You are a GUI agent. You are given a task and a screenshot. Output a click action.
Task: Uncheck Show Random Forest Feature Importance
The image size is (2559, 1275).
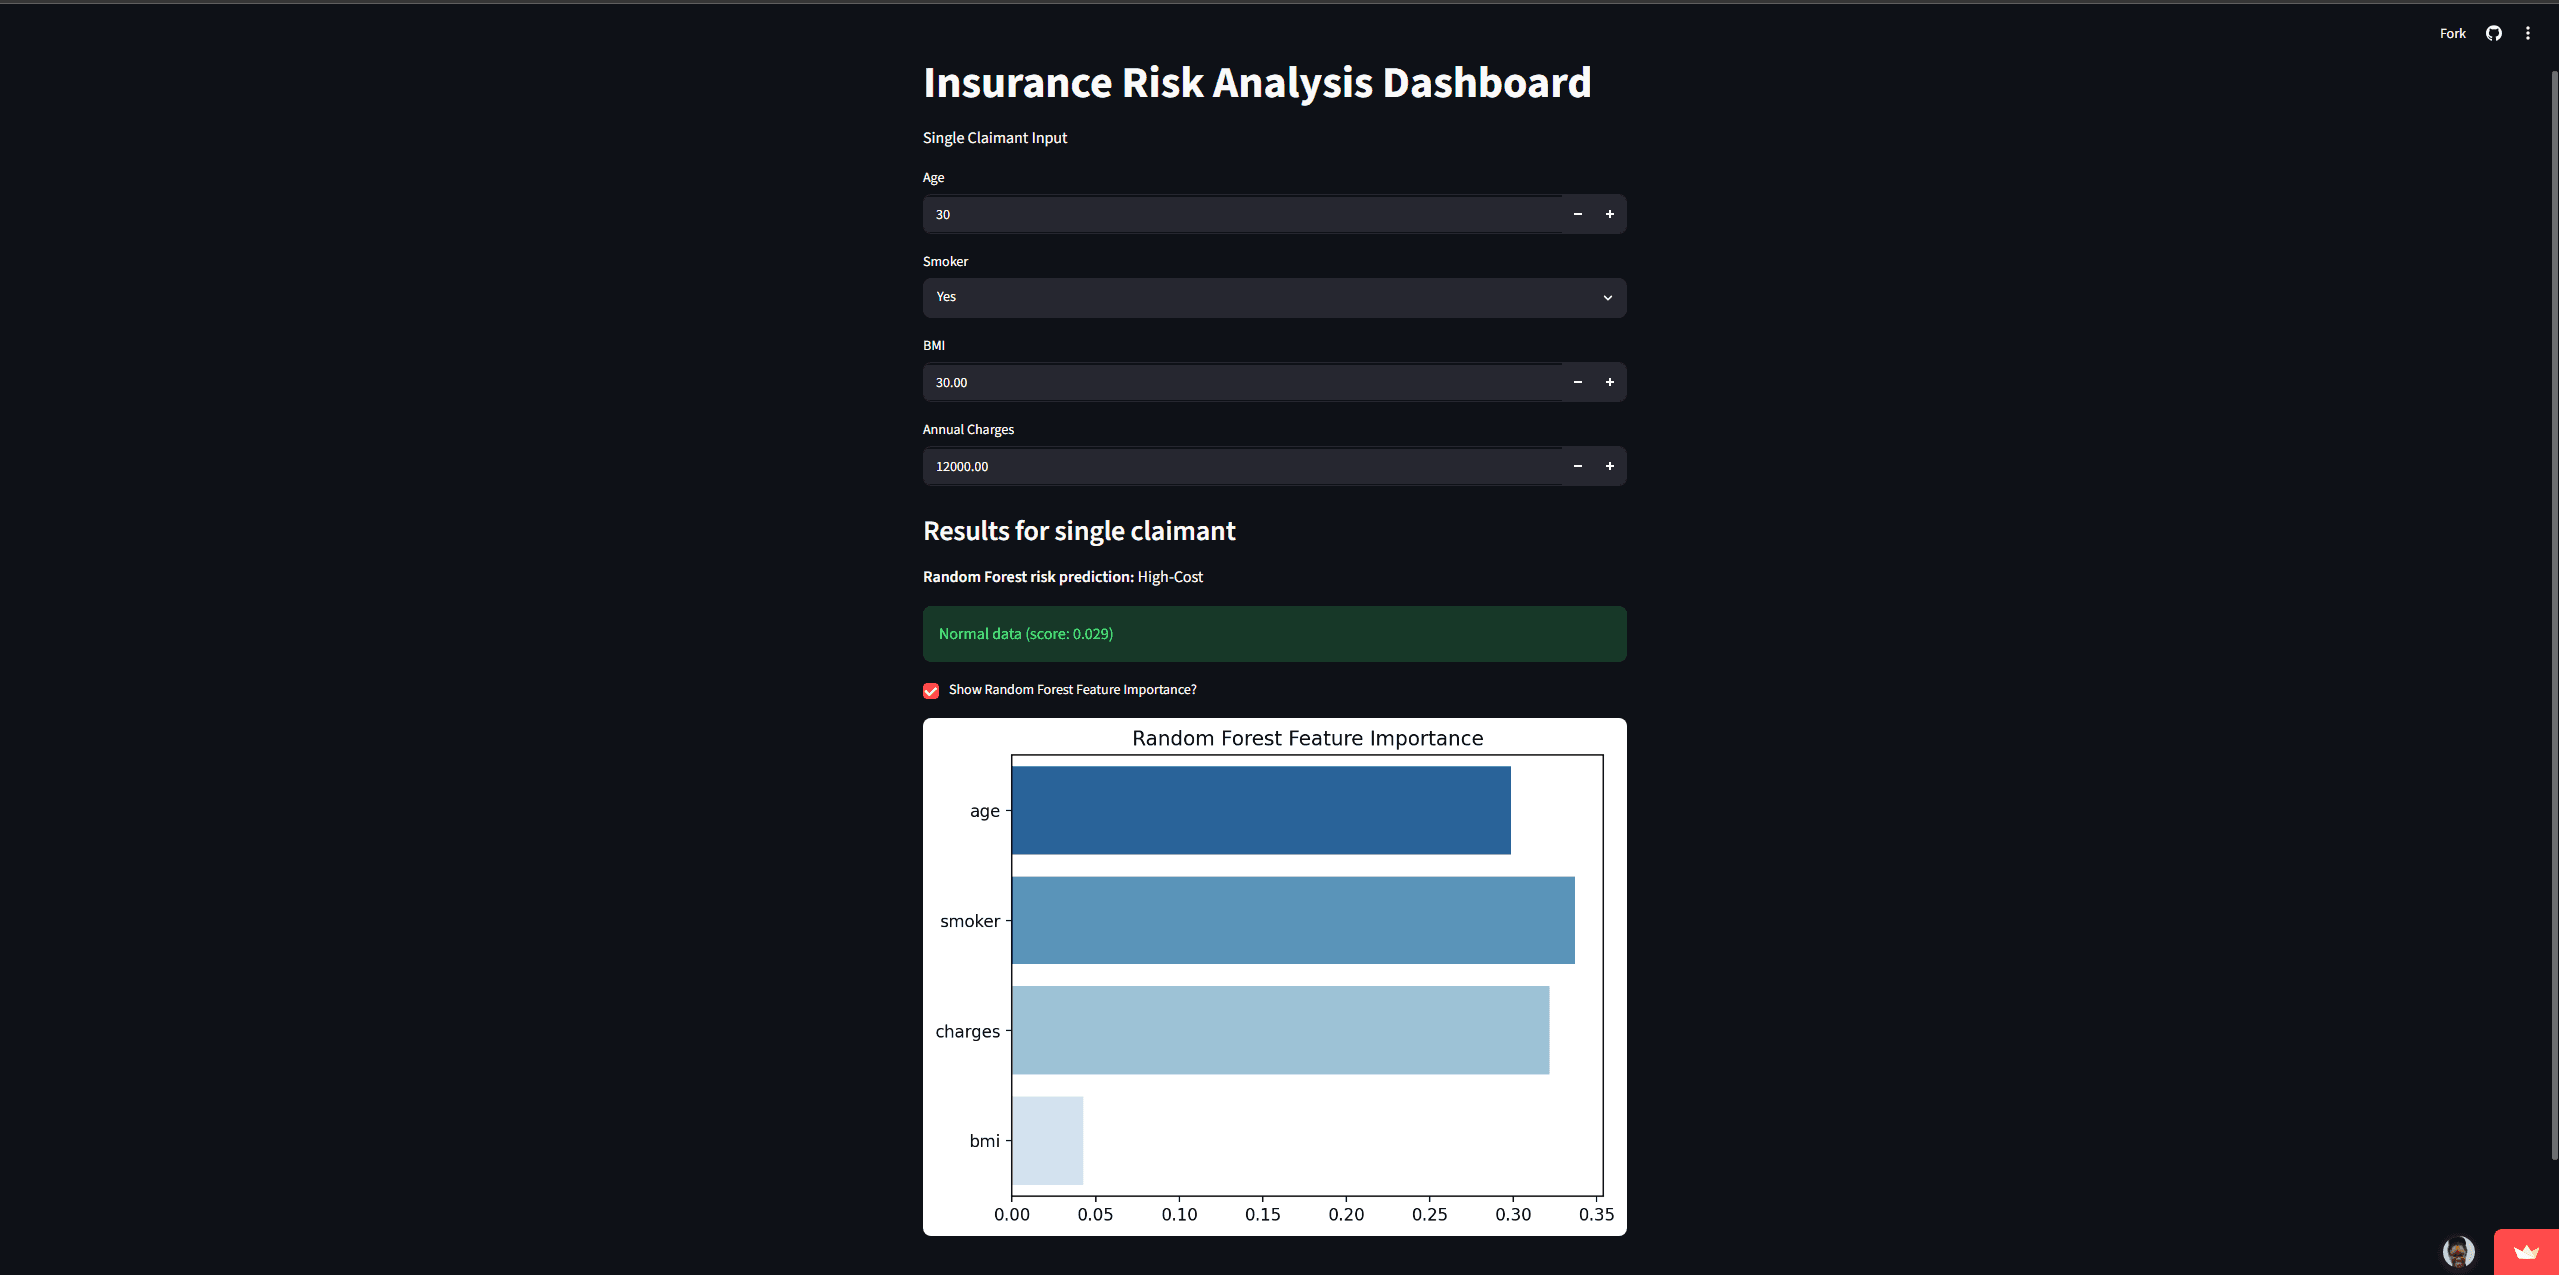931,691
